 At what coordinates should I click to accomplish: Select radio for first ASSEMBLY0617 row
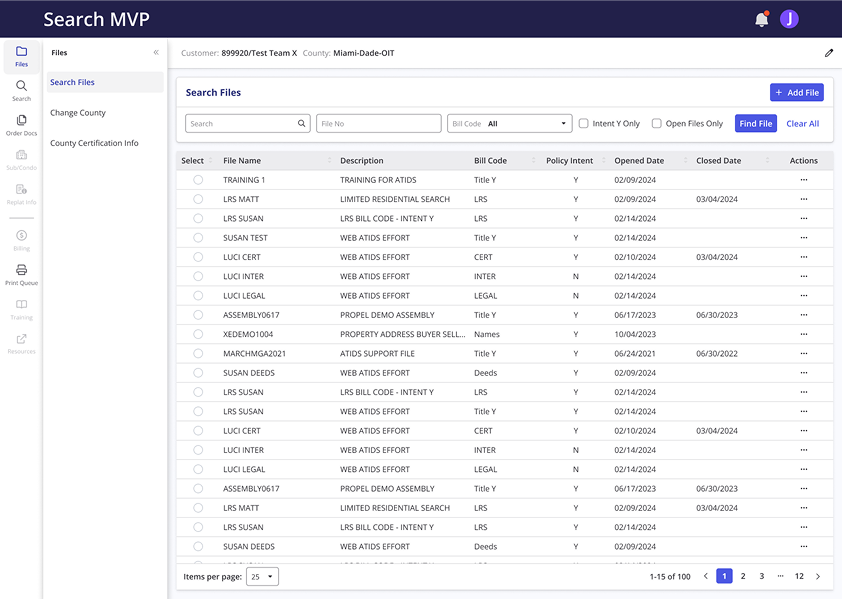pos(198,315)
